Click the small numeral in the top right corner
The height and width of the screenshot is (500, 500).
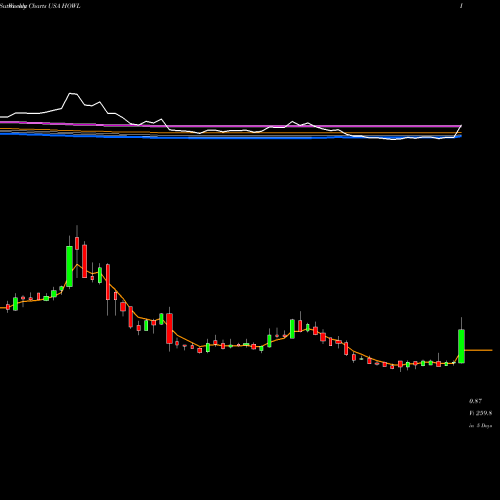[x=461, y=6]
